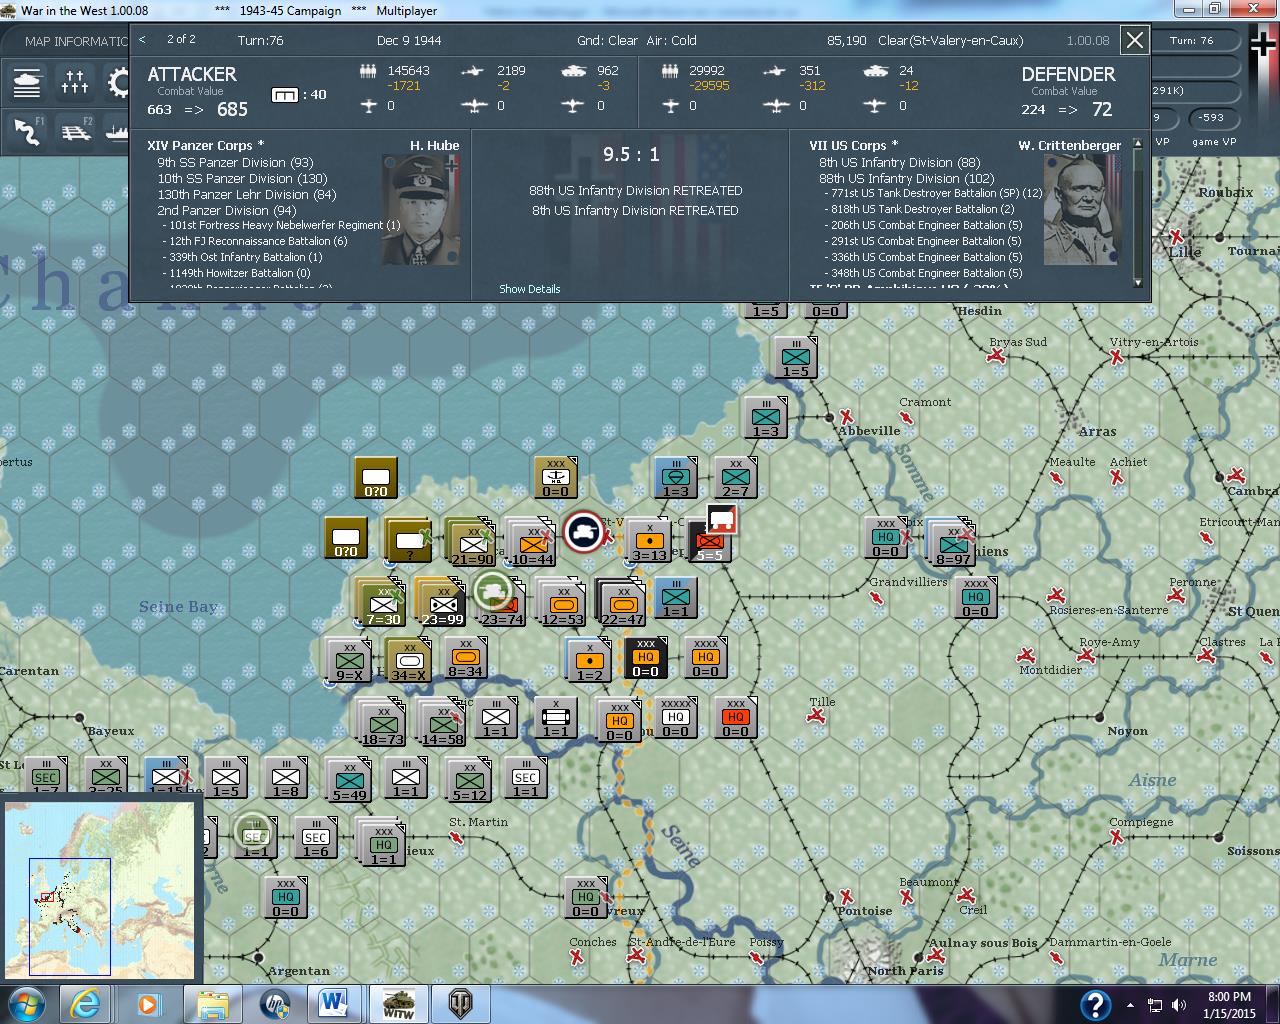Select 130th Panzer Lehr Division entry
The height and width of the screenshot is (1024, 1280).
246,194
